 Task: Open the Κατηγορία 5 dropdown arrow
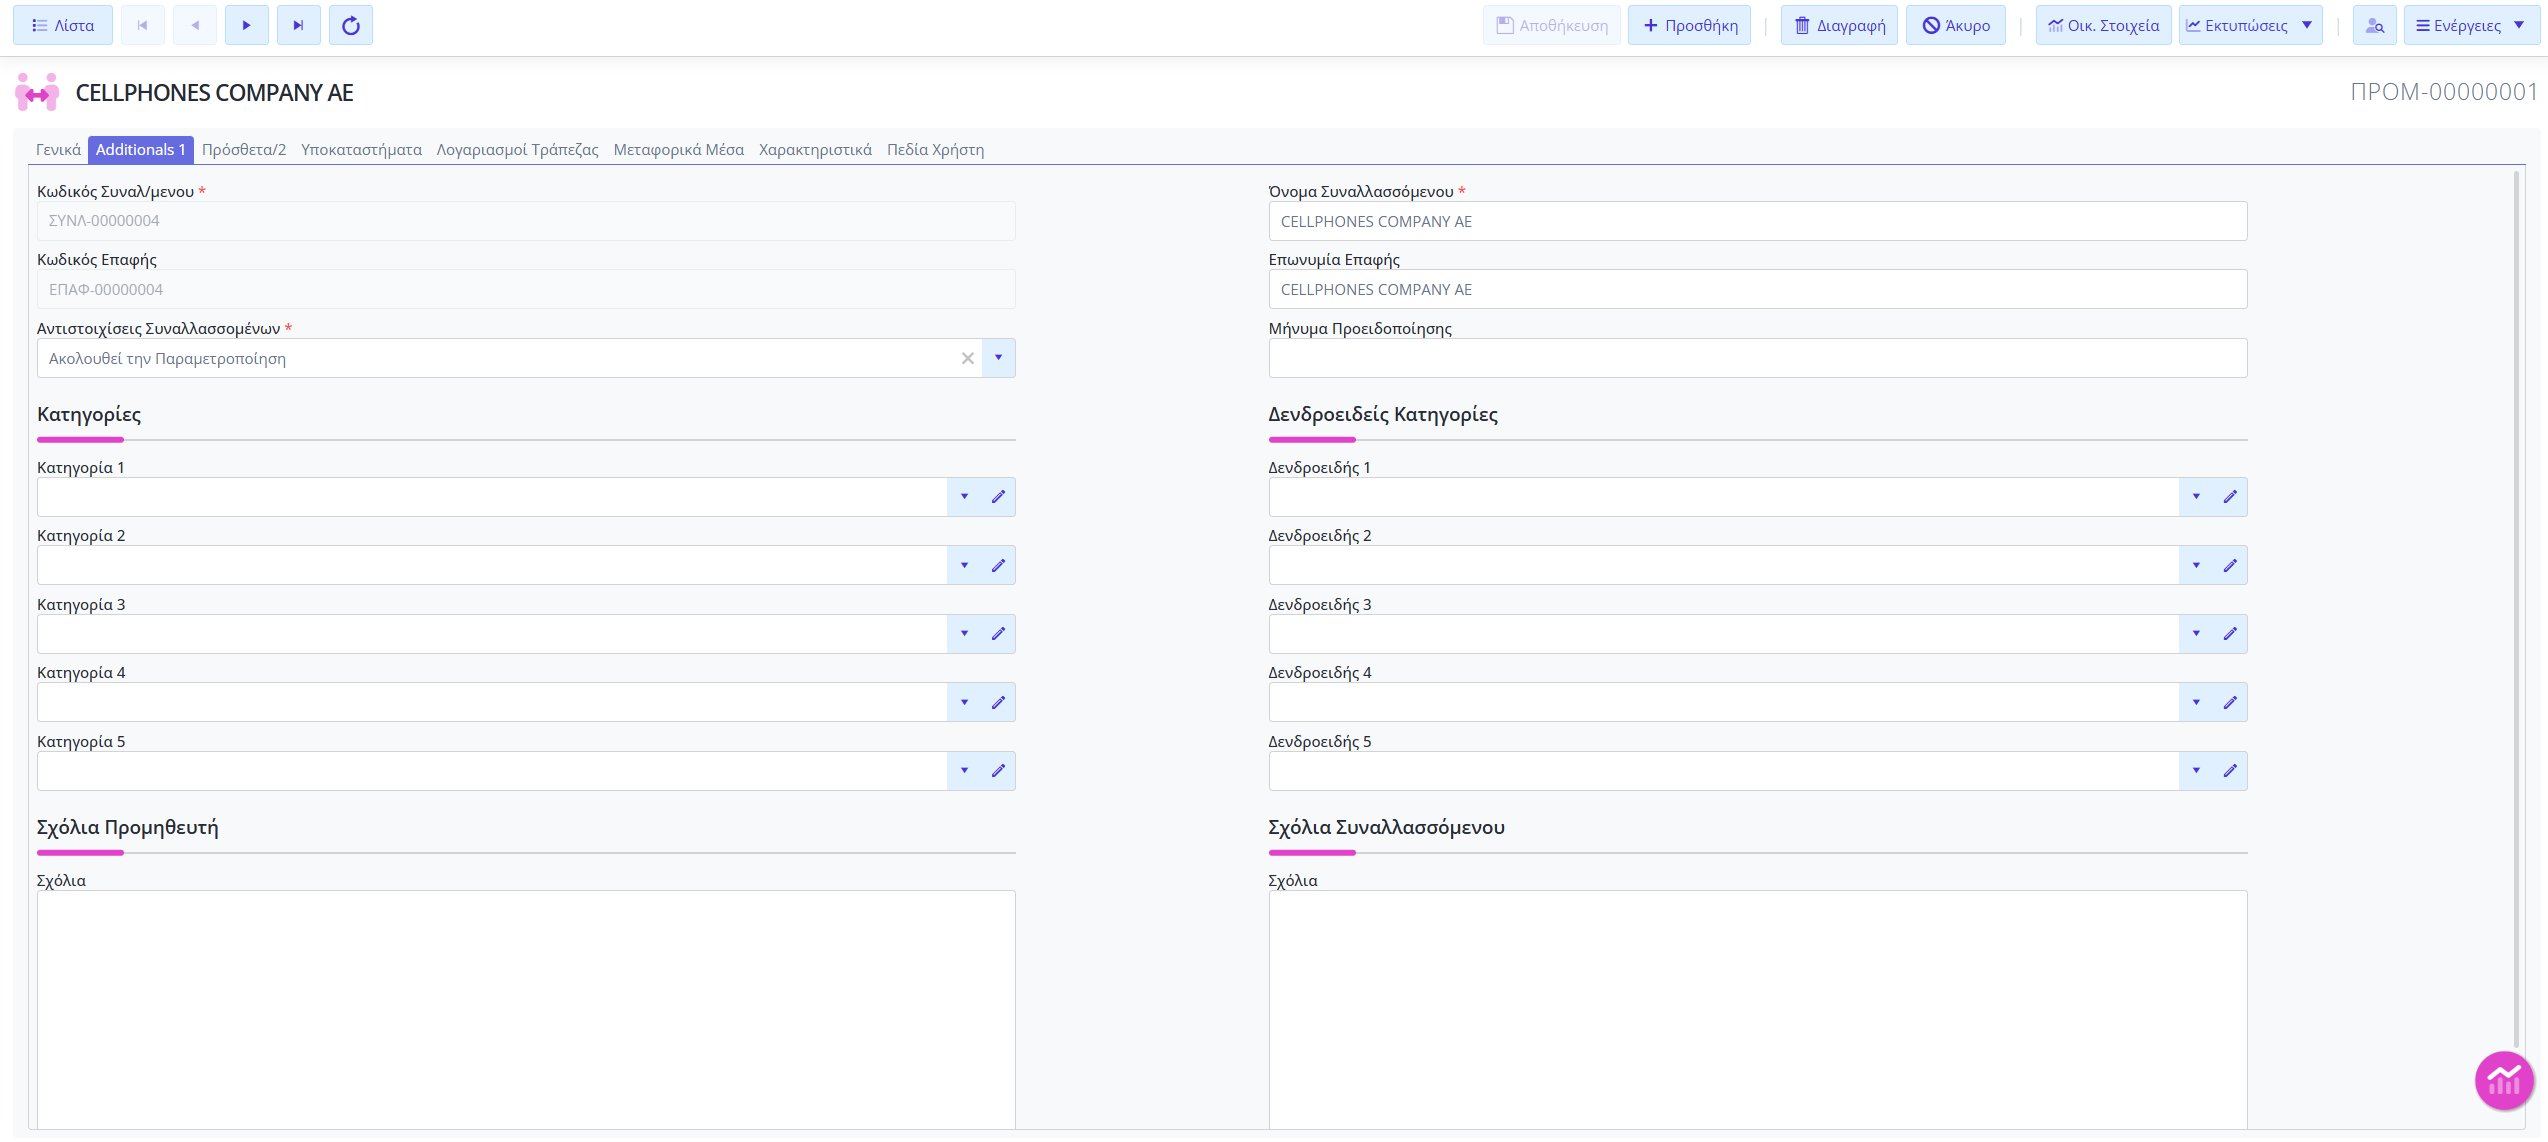964,771
